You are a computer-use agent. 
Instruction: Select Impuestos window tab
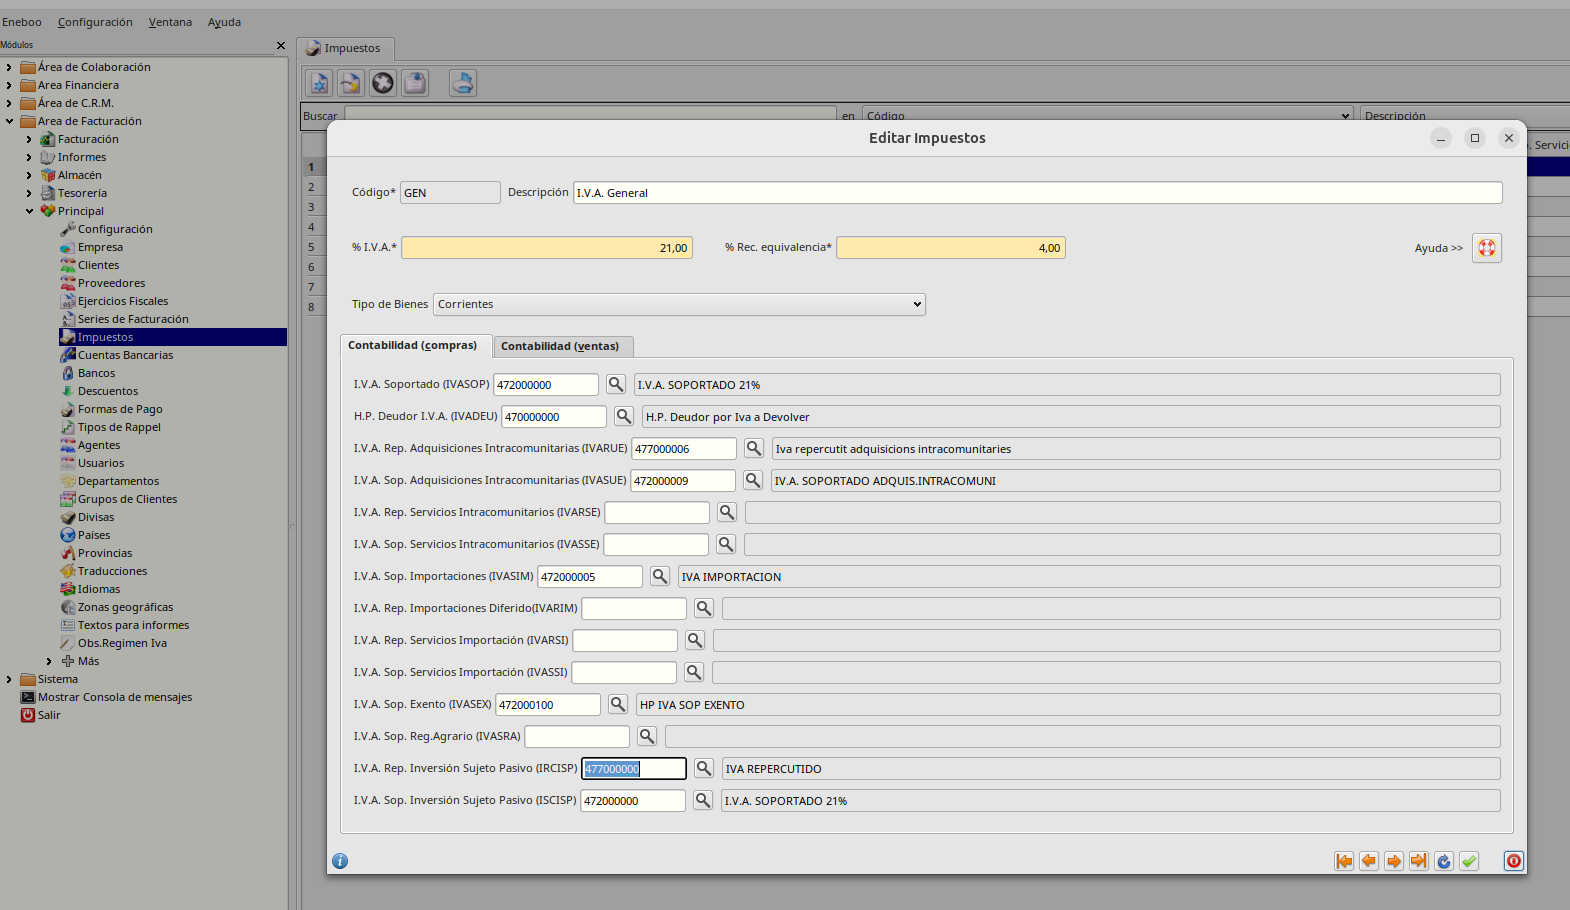click(345, 48)
